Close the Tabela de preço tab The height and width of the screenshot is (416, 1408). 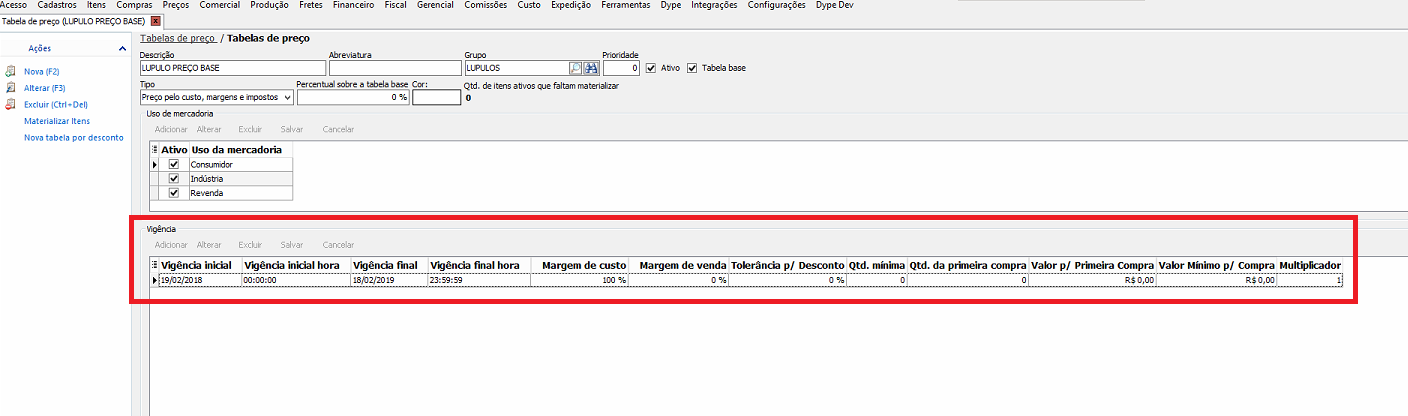[x=155, y=21]
